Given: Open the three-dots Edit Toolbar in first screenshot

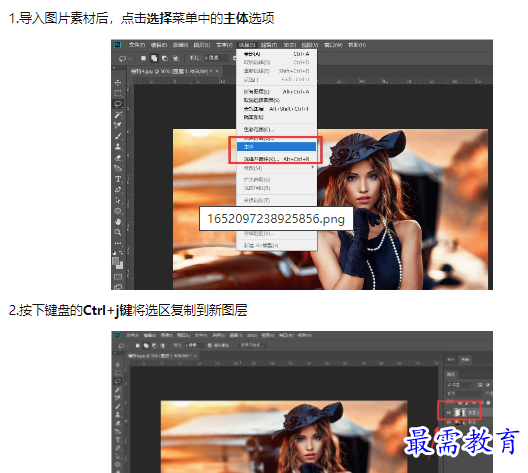Looking at the screenshot, I should 118,243.
